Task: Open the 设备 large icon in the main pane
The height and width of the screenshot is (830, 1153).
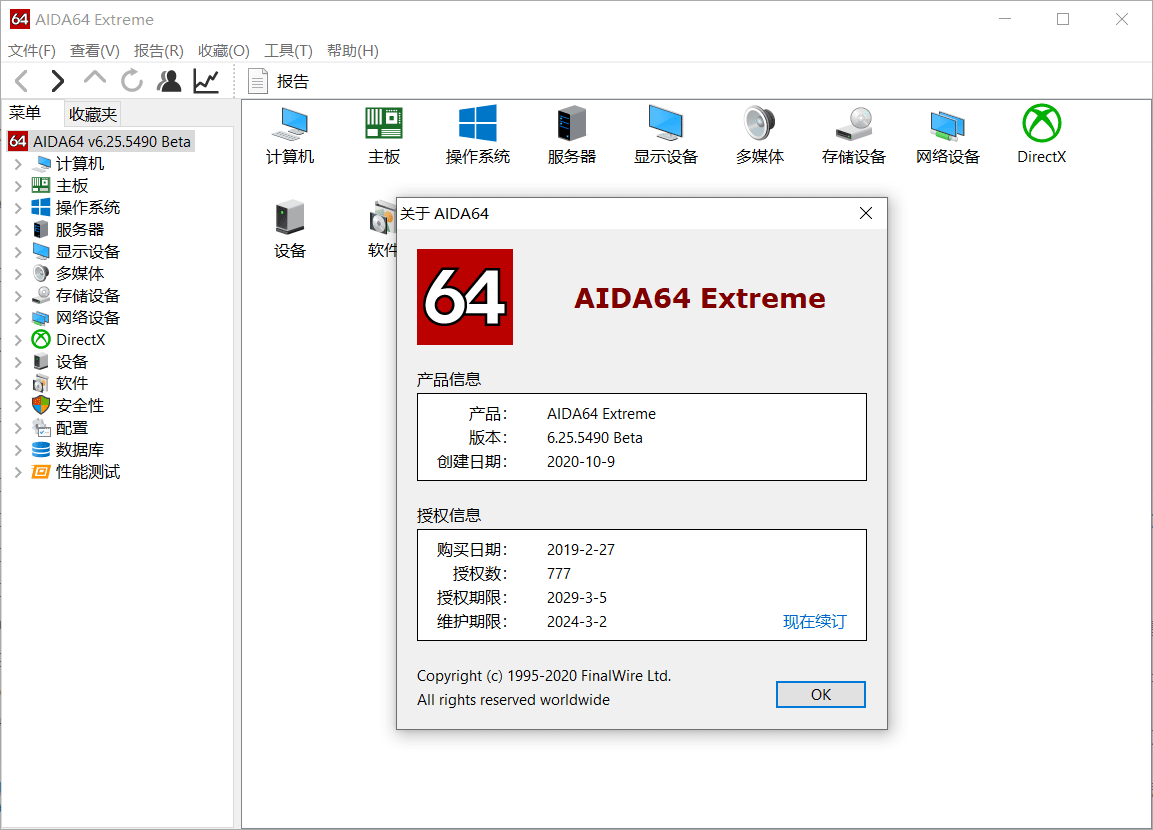Action: (x=290, y=229)
